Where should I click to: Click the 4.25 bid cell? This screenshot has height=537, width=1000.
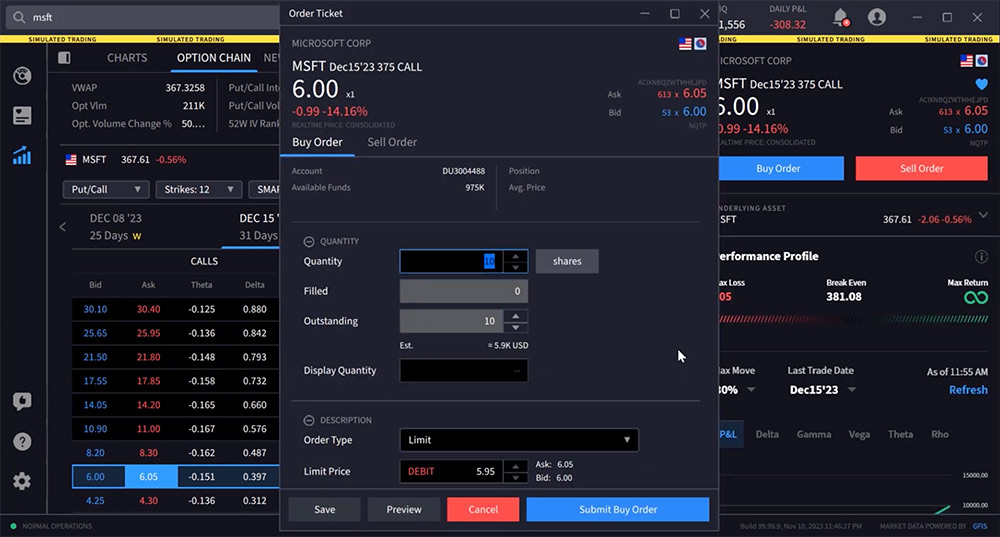[96, 501]
